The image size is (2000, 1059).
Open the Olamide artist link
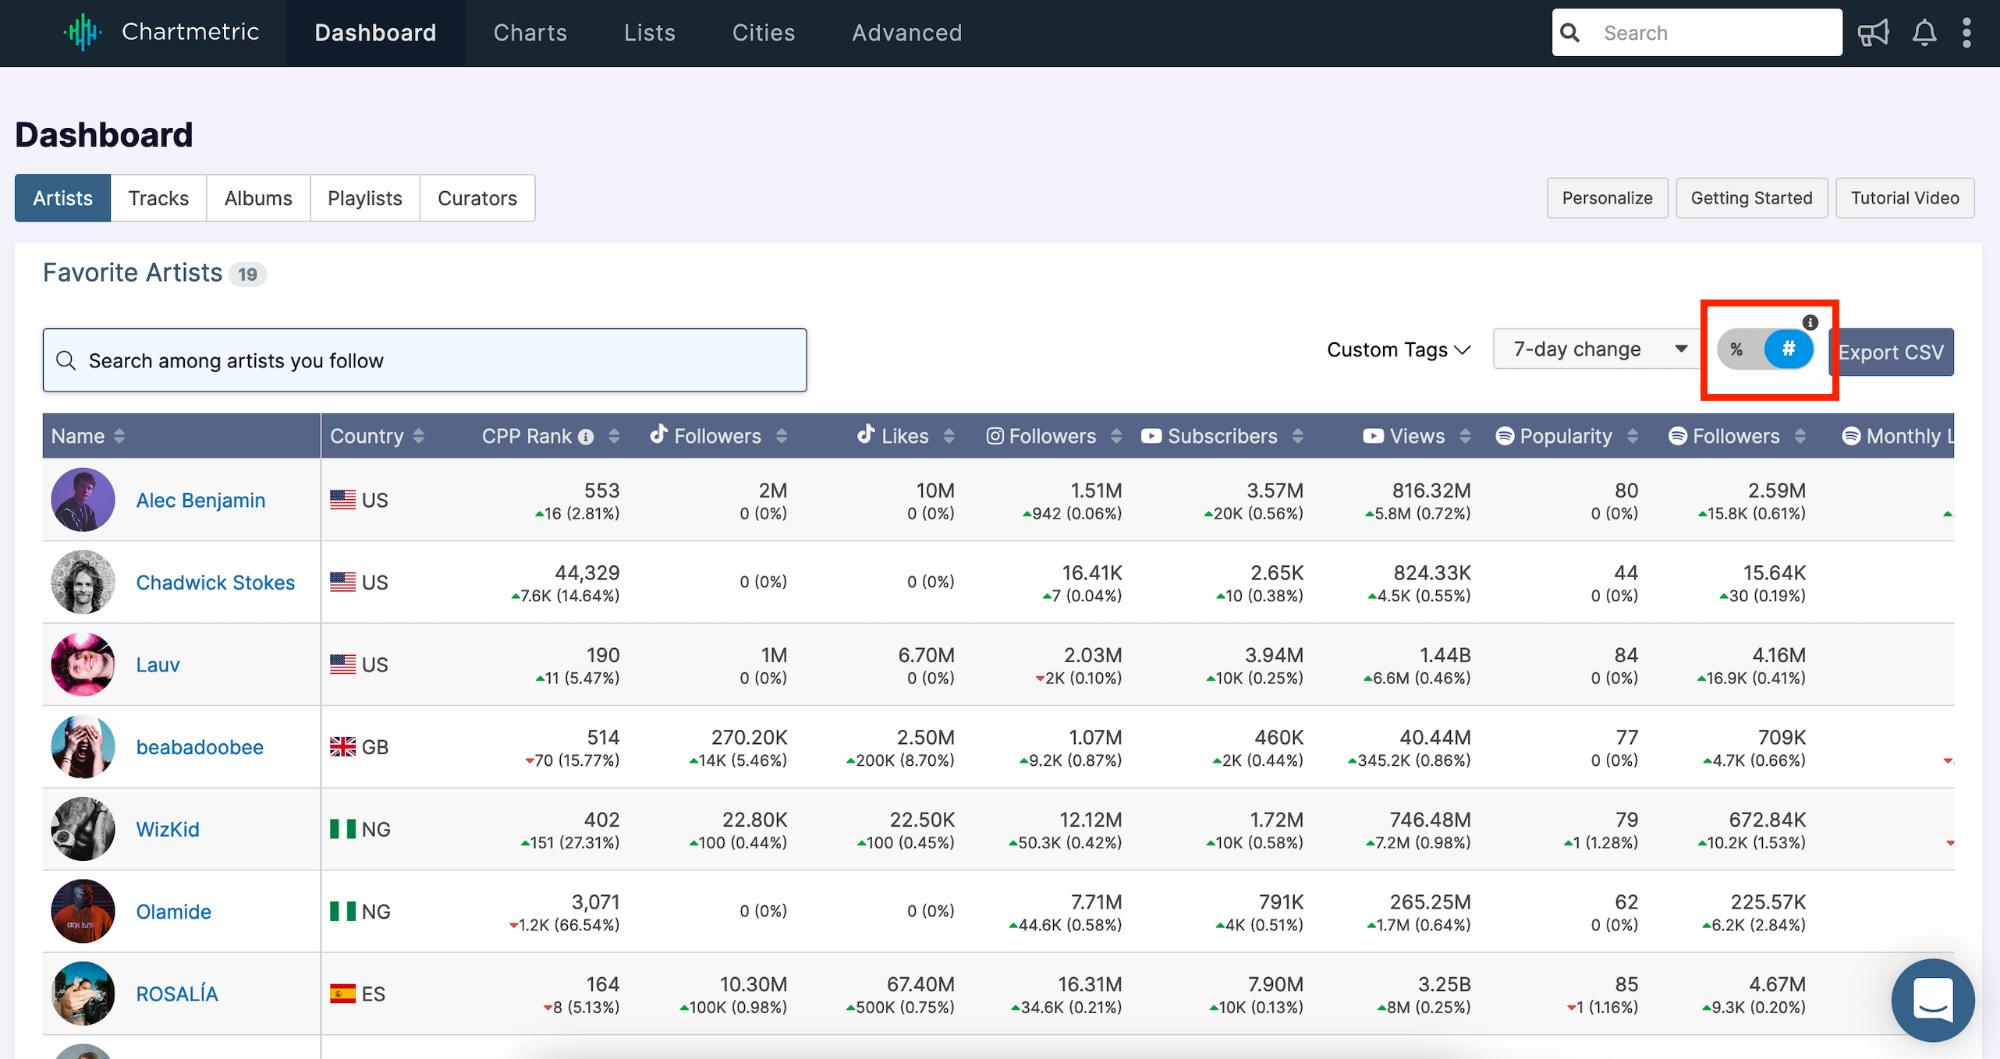pyautogui.click(x=174, y=911)
